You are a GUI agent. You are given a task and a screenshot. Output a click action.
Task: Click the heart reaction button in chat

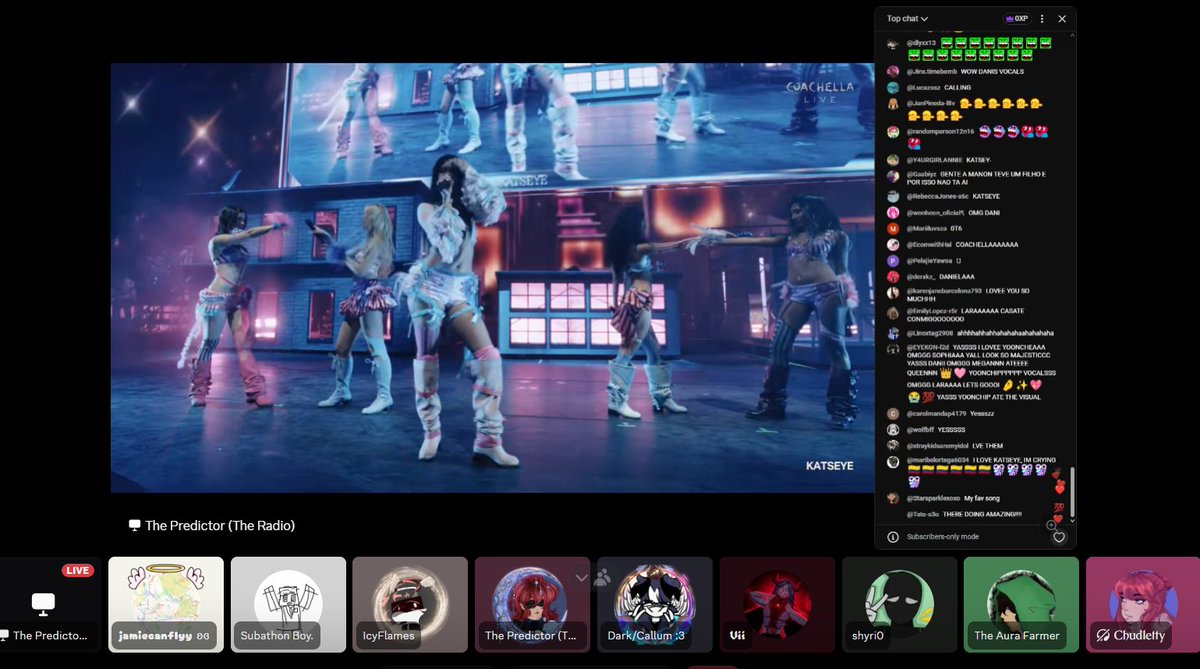tap(1059, 537)
